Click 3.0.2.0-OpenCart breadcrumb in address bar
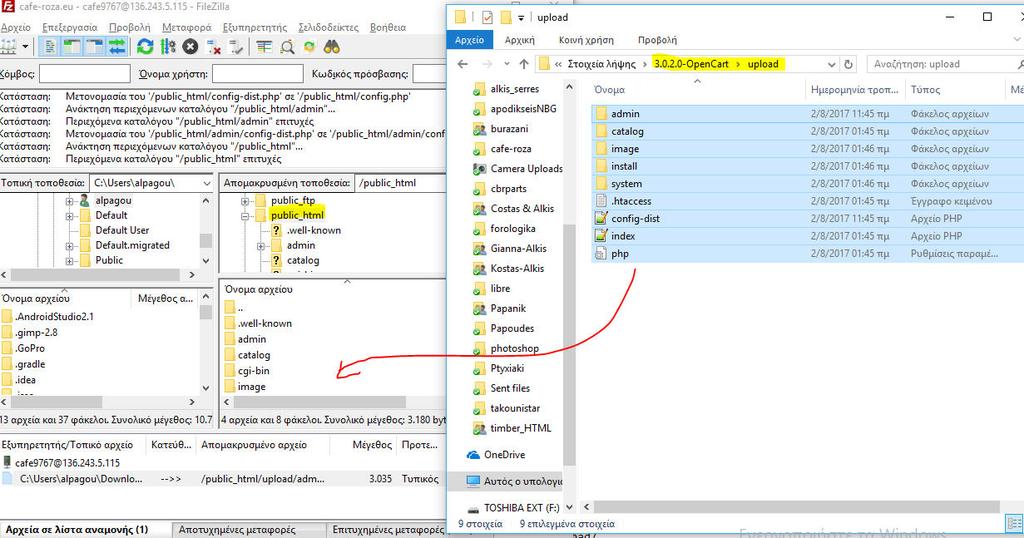 click(691, 64)
